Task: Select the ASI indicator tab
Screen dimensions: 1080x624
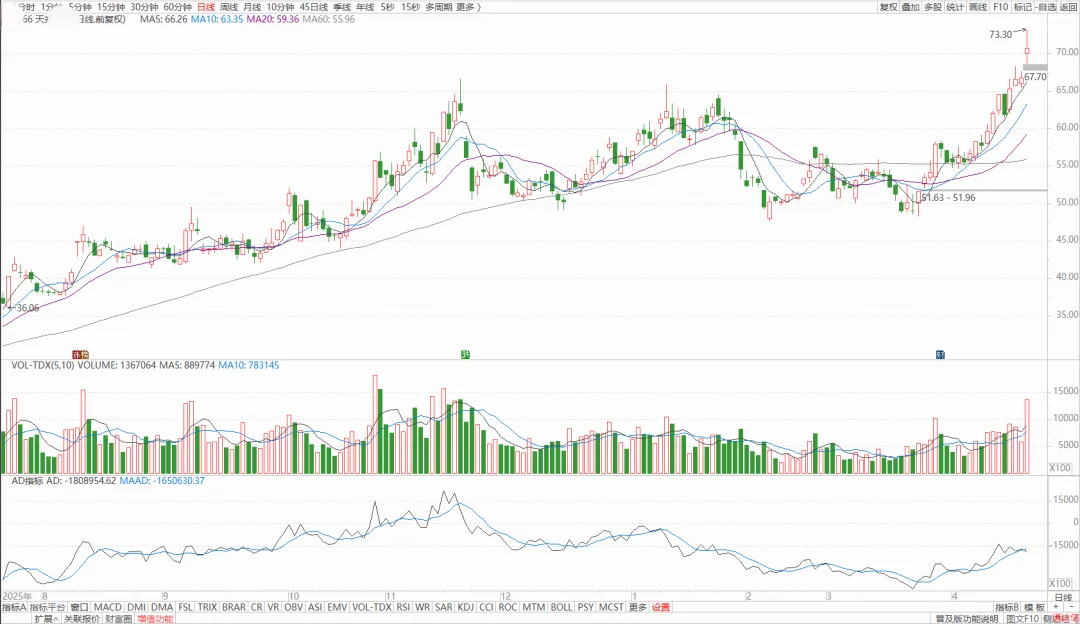Action: [315, 607]
